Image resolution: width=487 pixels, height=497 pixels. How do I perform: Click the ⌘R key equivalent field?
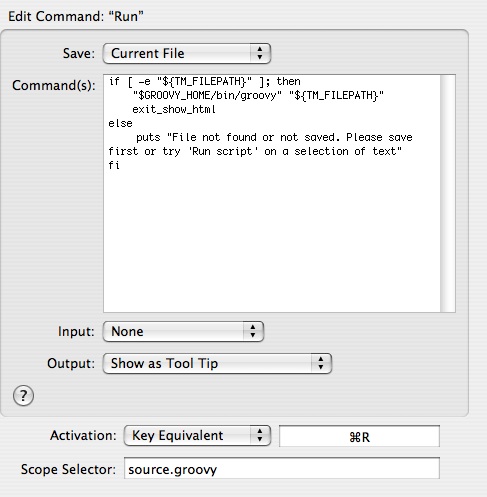(x=359, y=436)
